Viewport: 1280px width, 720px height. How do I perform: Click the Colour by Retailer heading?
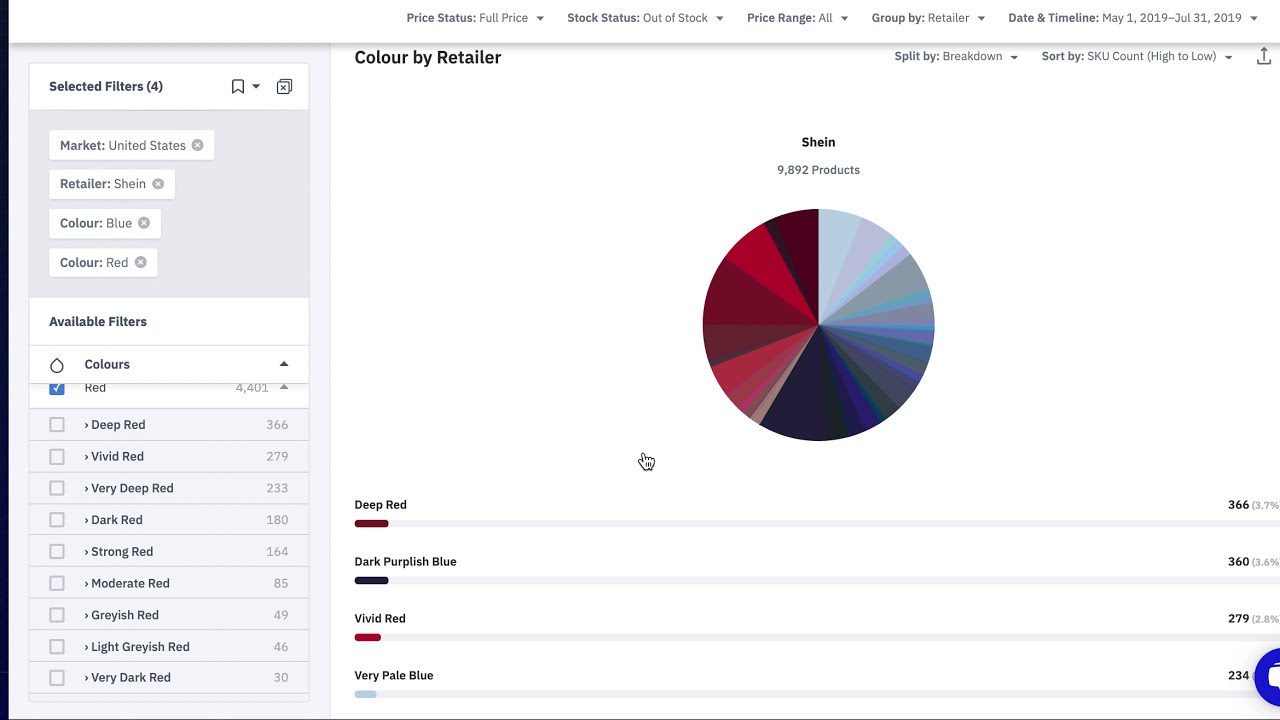[x=428, y=57]
